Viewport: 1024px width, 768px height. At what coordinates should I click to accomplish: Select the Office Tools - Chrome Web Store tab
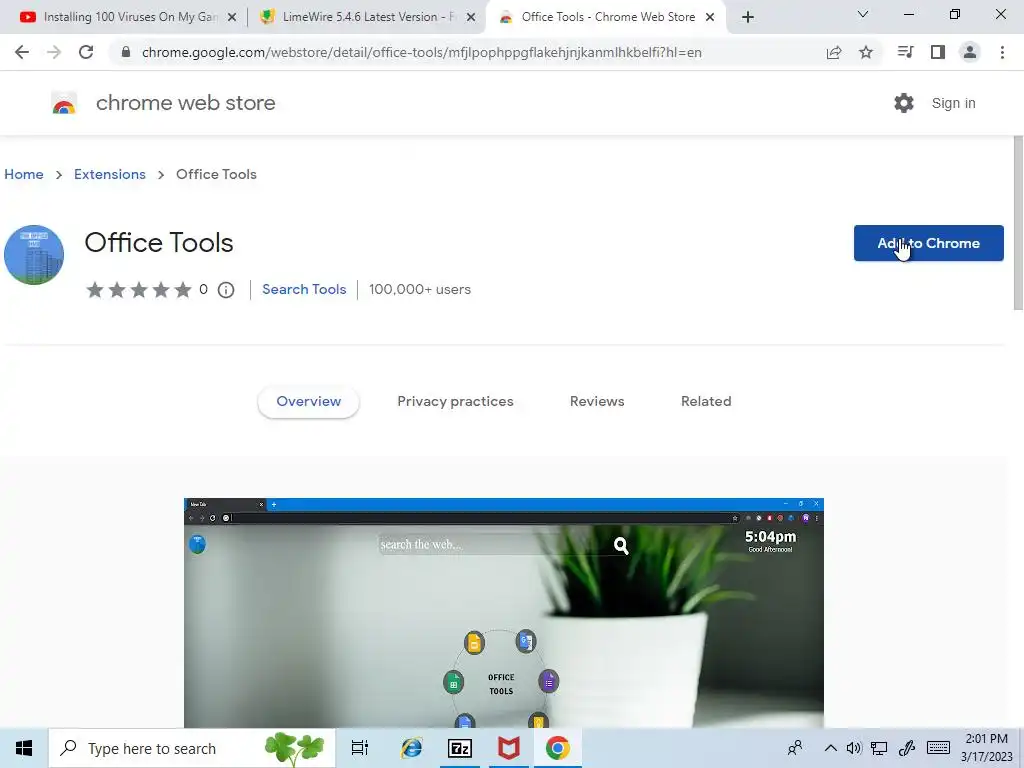click(605, 17)
